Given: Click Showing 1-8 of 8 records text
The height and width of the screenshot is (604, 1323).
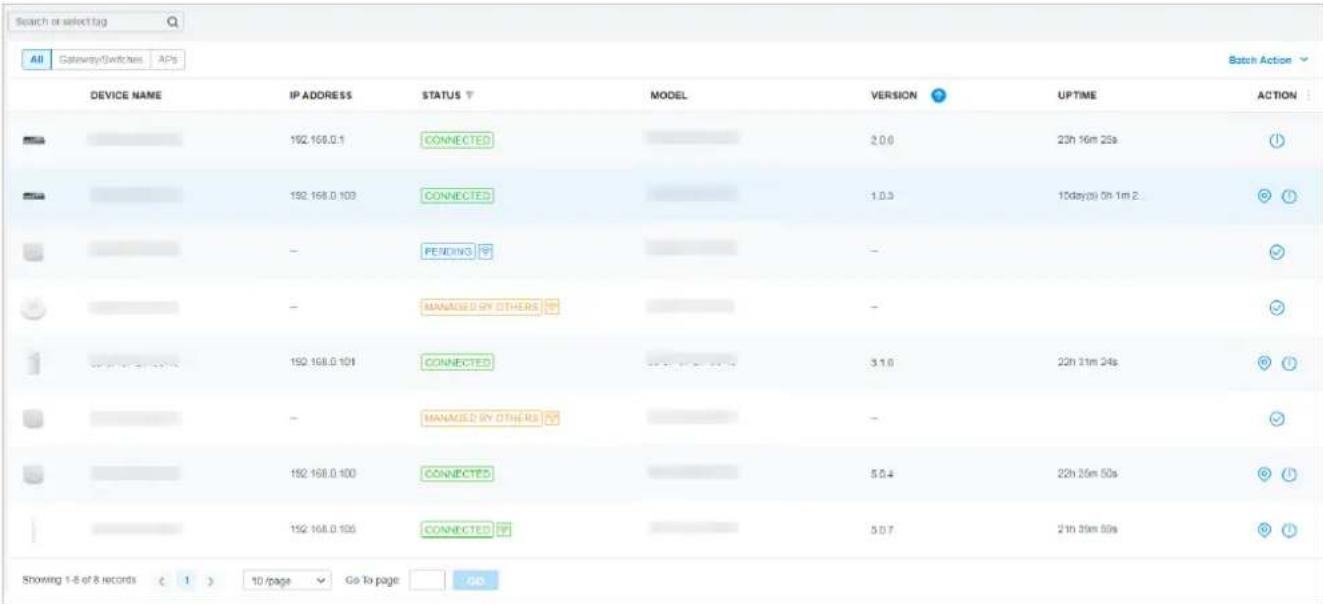Looking at the screenshot, I should point(78,580).
